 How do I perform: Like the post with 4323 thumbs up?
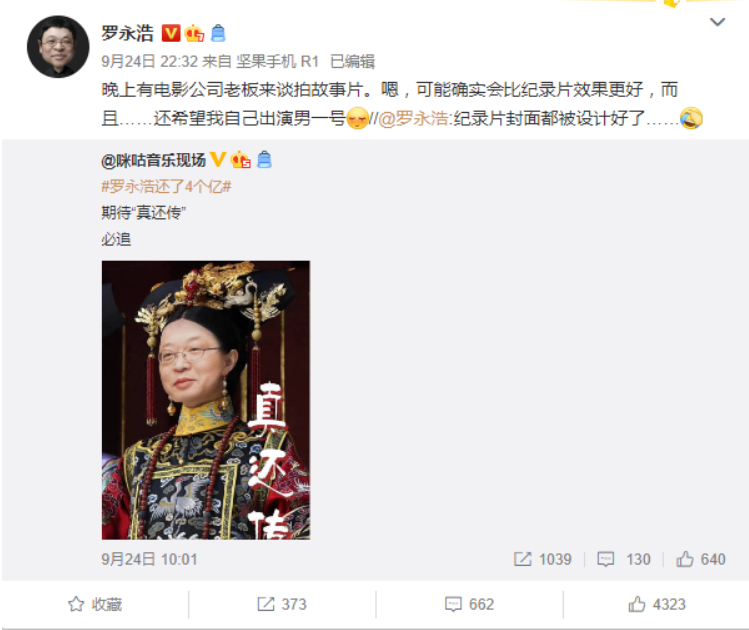pyautogui.click(x=657, y=604)
